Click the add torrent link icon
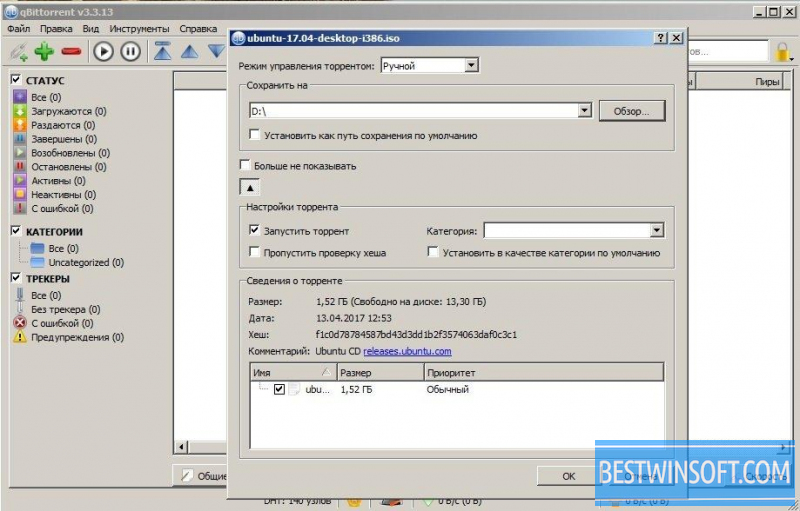This screenshot has height=511, width=800. [19, 52]
